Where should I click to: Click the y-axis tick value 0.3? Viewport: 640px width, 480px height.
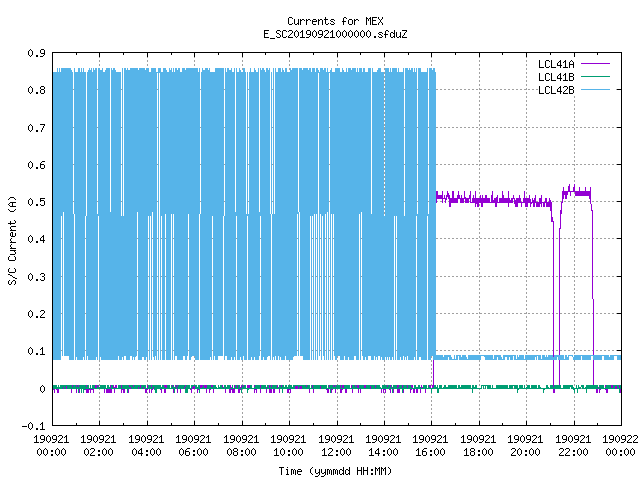[x=36, y=277]
